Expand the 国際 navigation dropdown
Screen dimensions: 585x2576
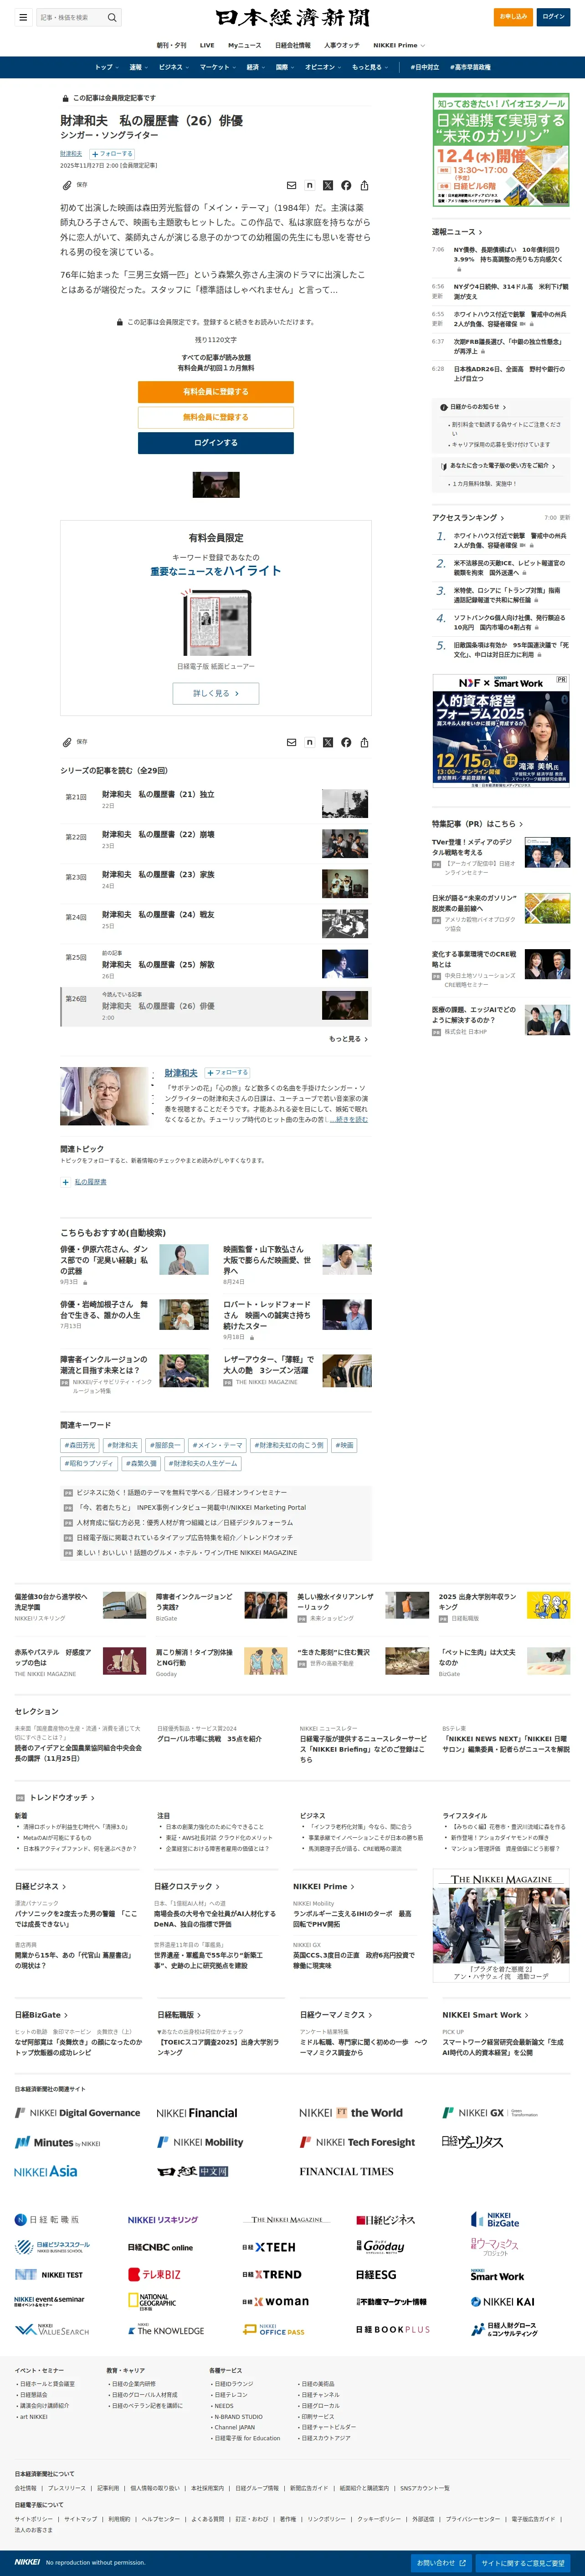(285, 67)
